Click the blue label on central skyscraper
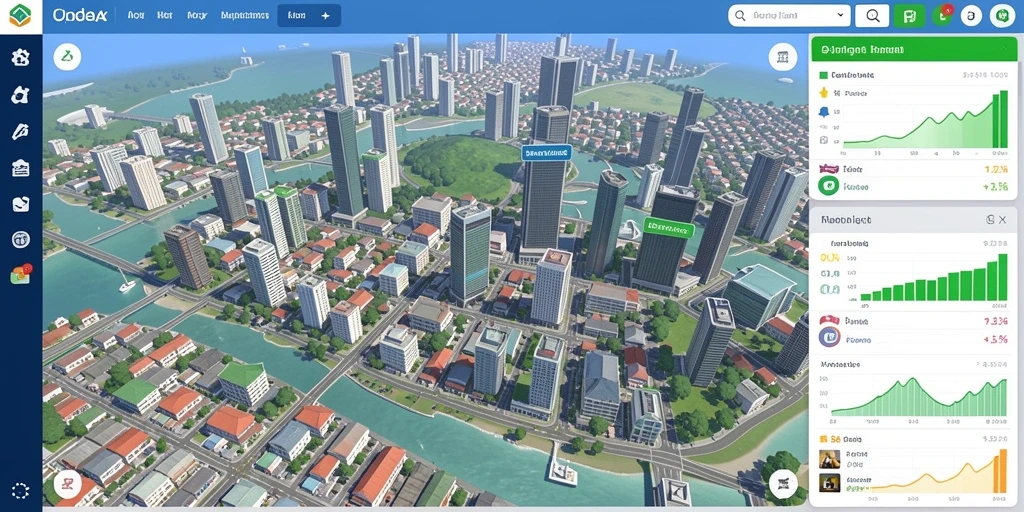 point(547,153)
